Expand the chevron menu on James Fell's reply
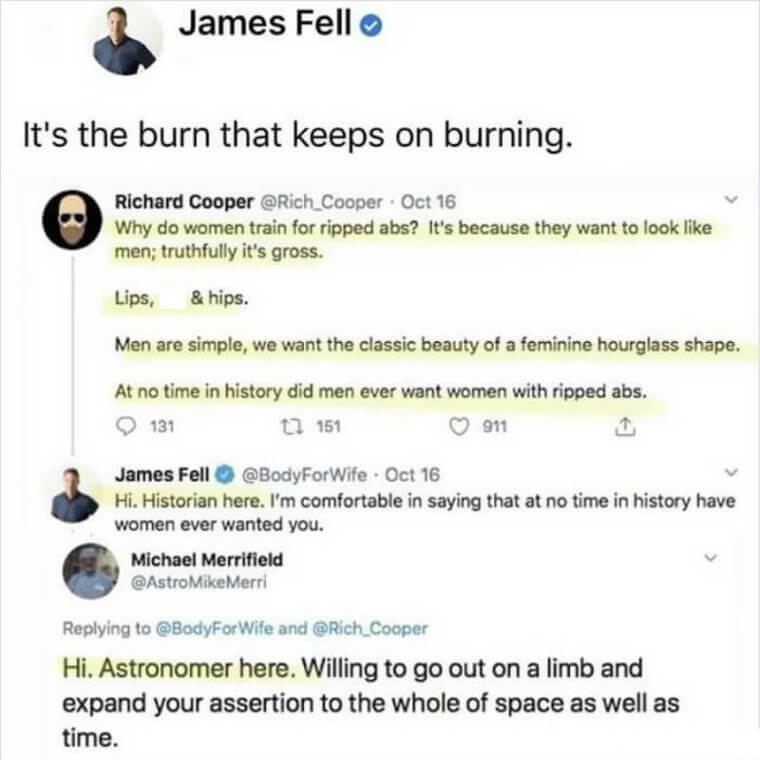This screenshot has width=760, height=760. pos(731,472)
